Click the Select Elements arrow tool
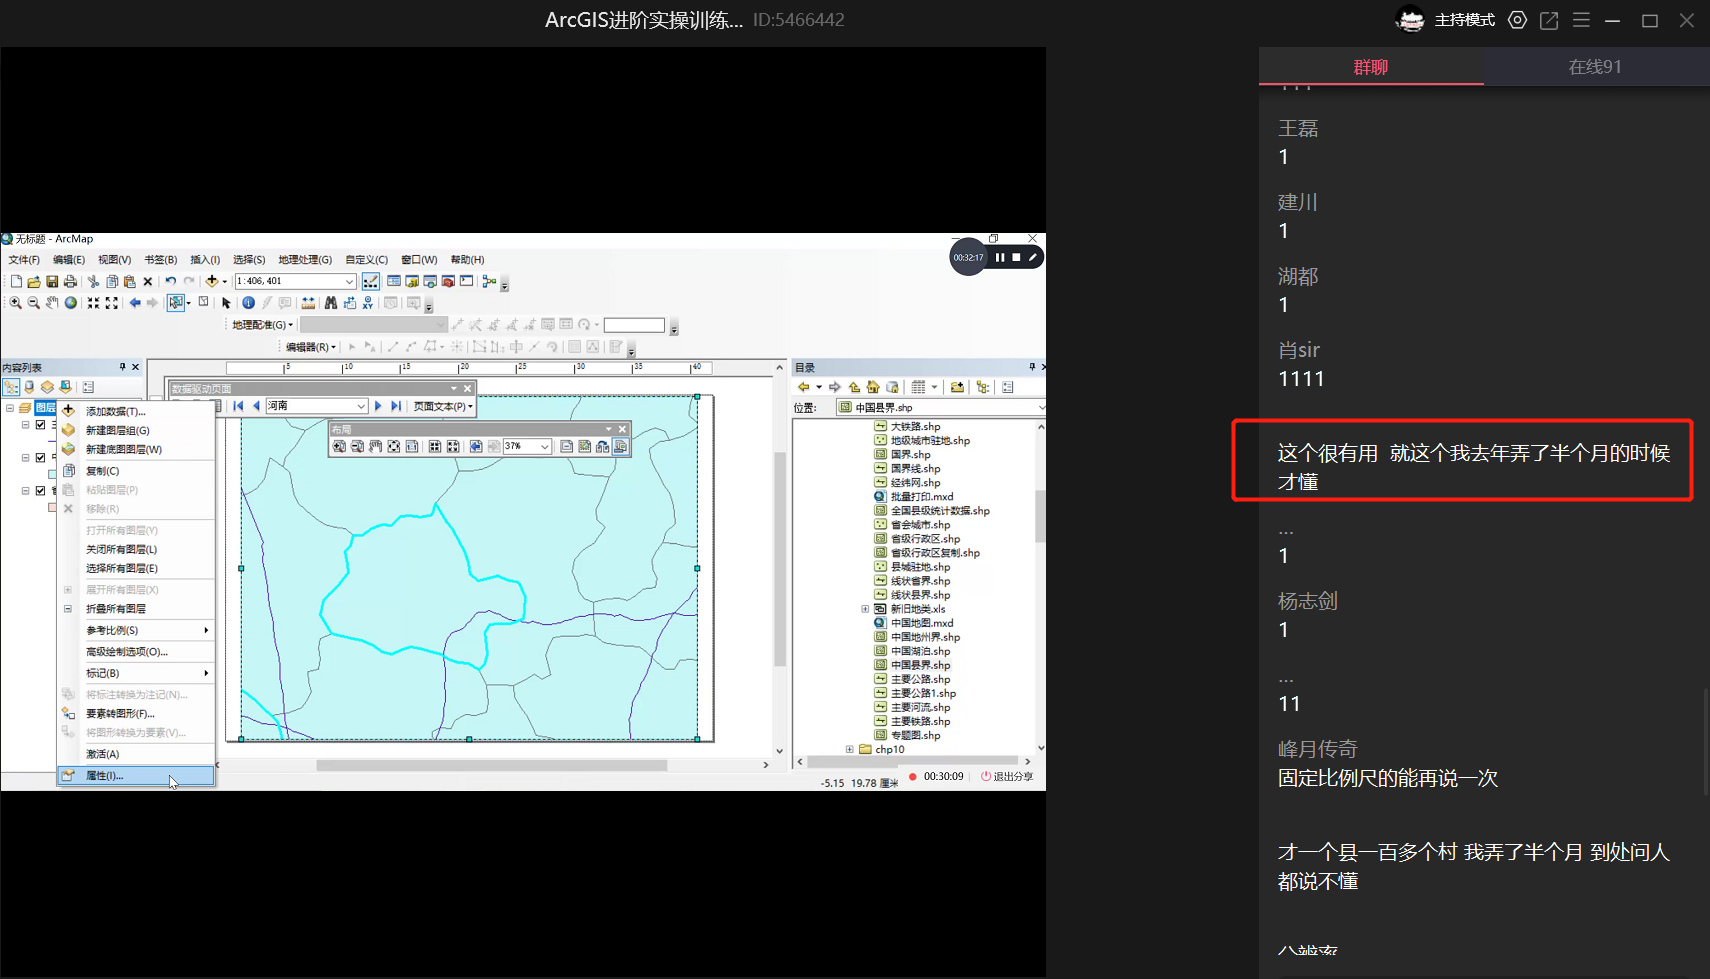Screen dimensions: 1710x979 point(226,303)
